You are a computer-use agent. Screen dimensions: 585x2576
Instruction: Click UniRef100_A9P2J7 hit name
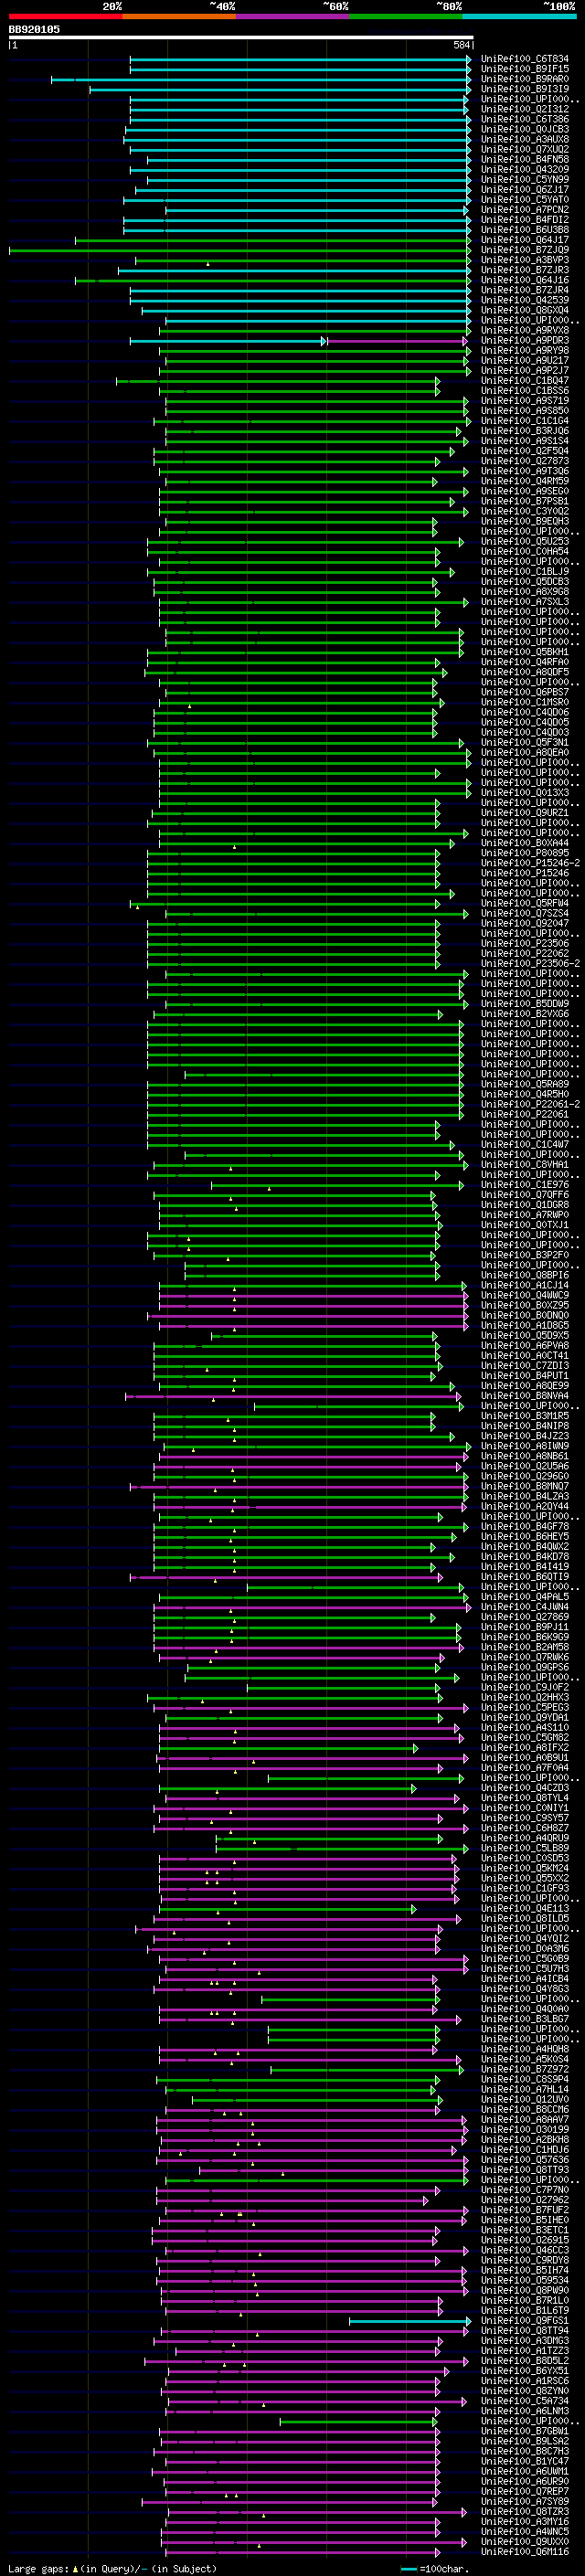(524, 370)
